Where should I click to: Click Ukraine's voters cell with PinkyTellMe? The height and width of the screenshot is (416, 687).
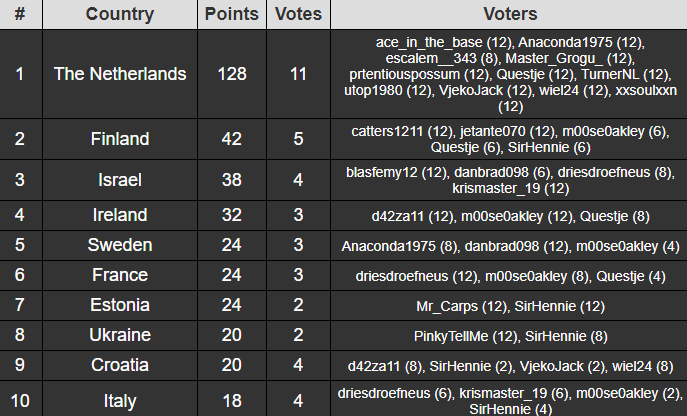510,336
